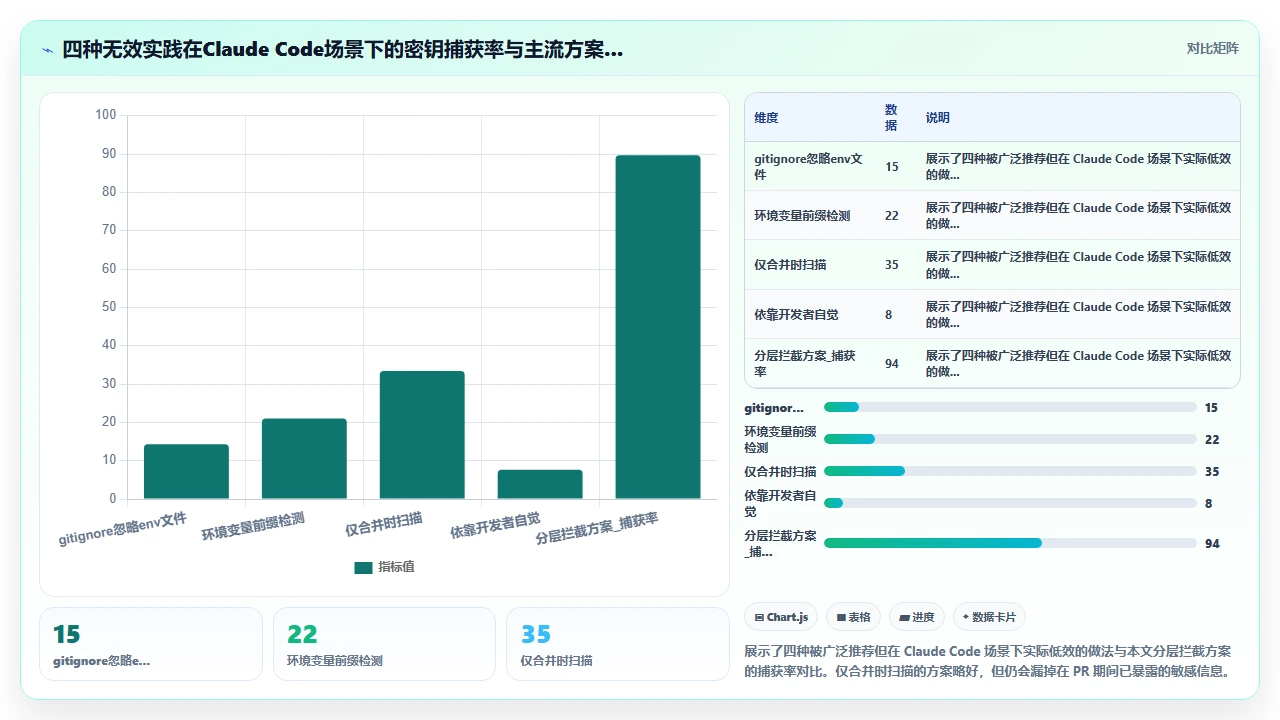The width and height of the screenshot is (1280, 720).
Task: Click the bar for 依靠开发者自觉
Action: (540, 484)
